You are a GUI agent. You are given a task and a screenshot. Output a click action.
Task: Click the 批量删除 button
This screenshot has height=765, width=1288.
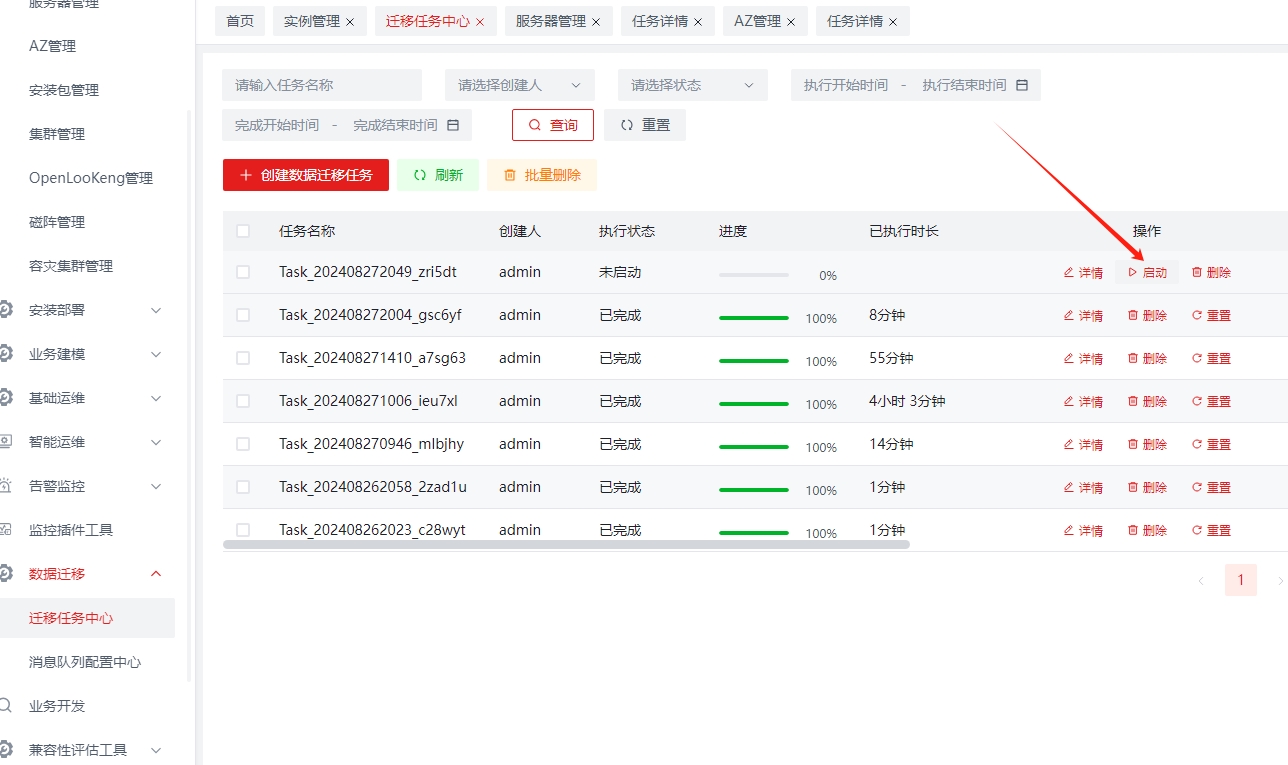[x=542, y=175]
